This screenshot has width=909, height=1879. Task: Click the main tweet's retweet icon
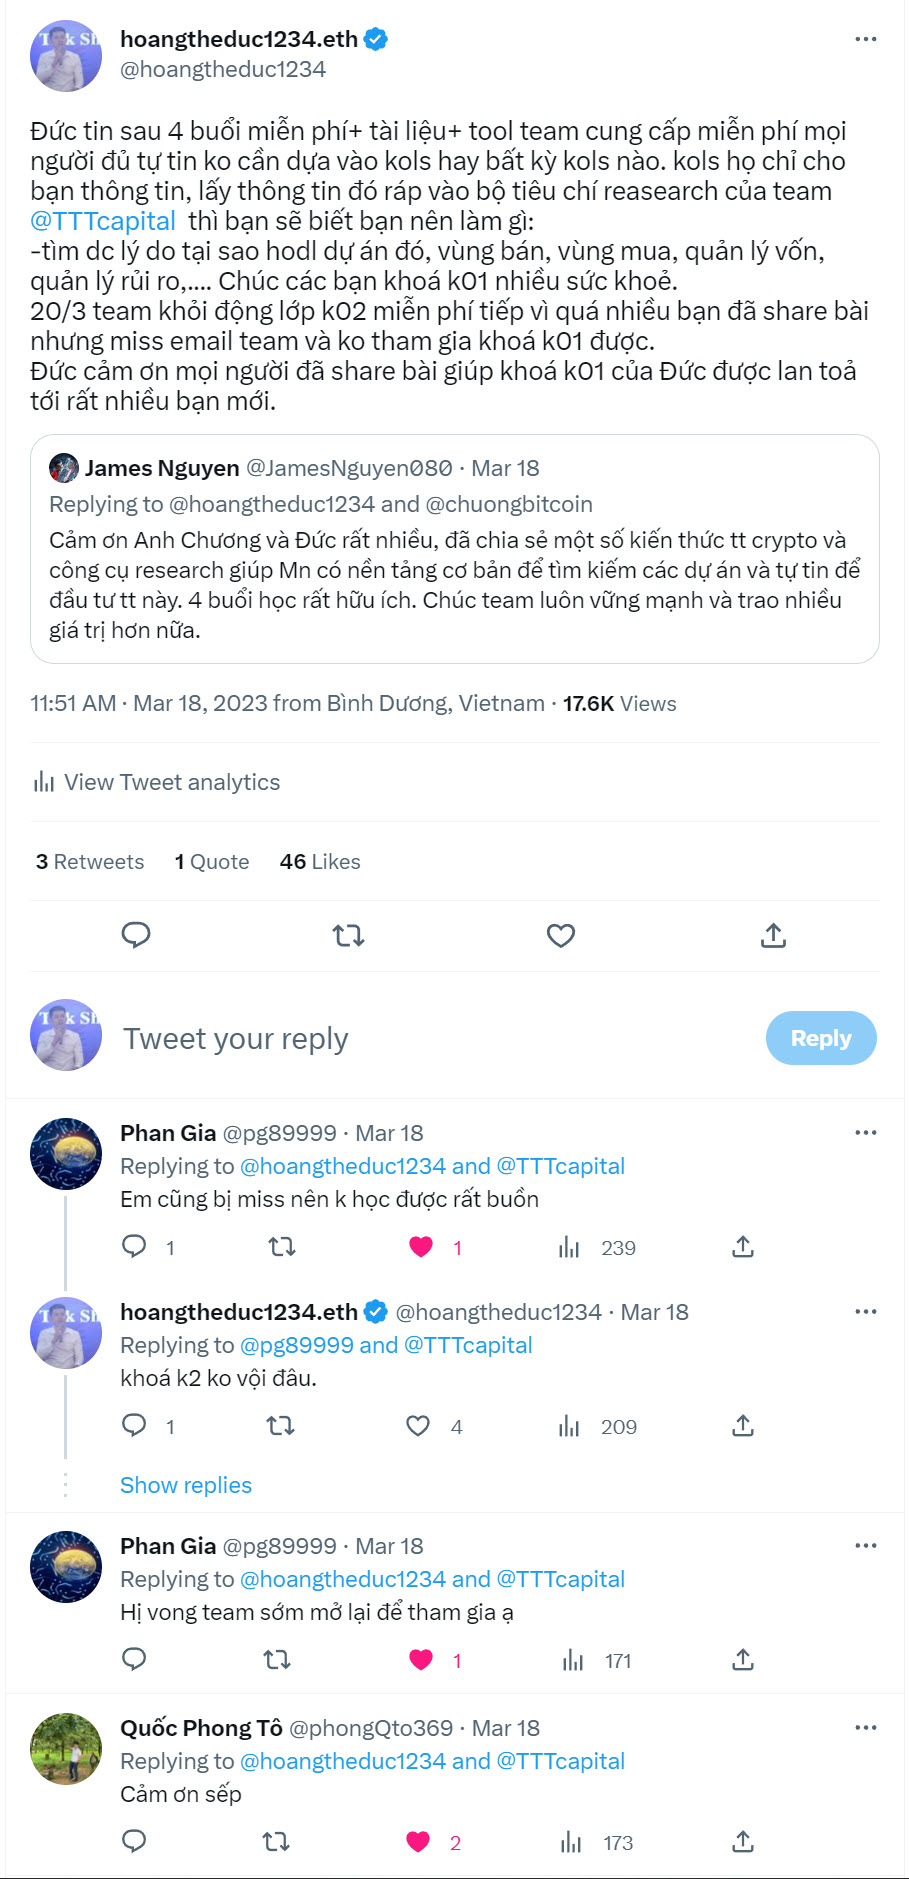(x=348, y=936)
